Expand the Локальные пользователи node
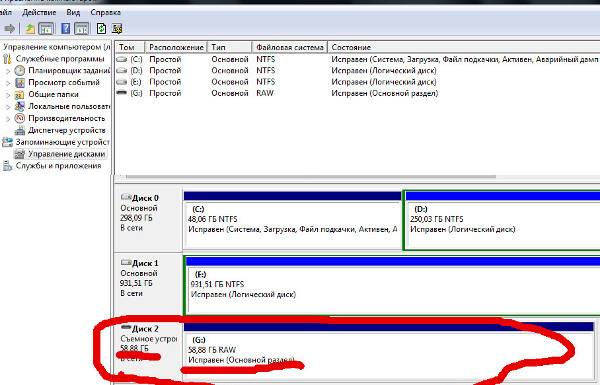The image size is (600, 385). 8,107
